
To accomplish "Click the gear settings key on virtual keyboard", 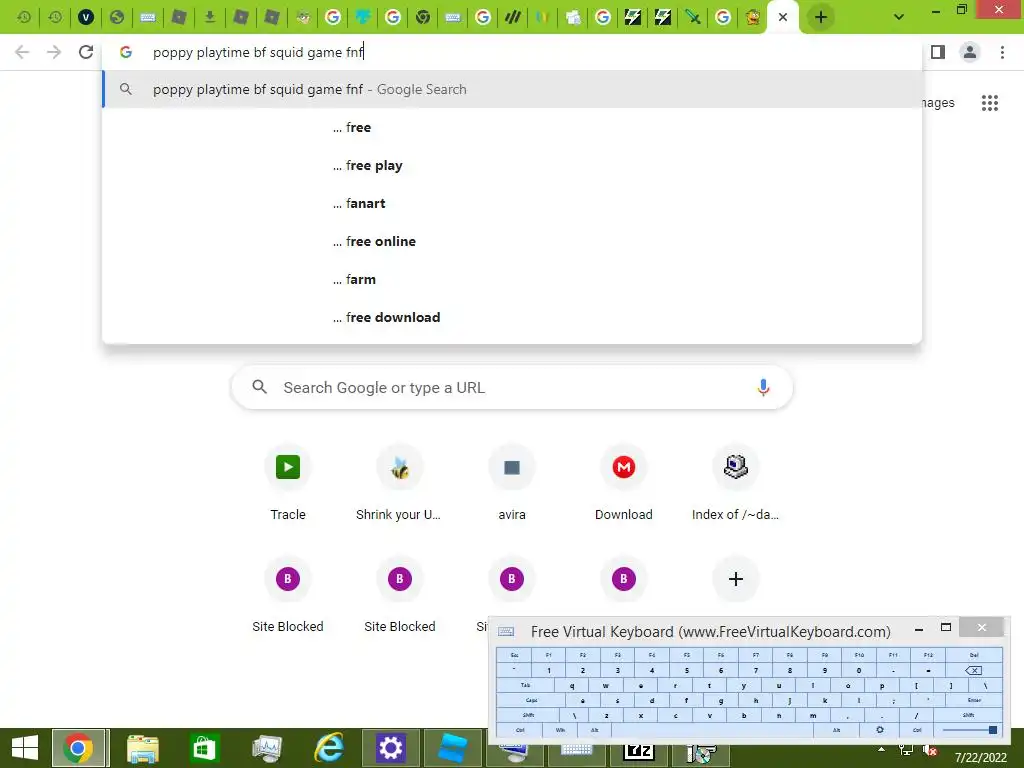I will (880, 729).
